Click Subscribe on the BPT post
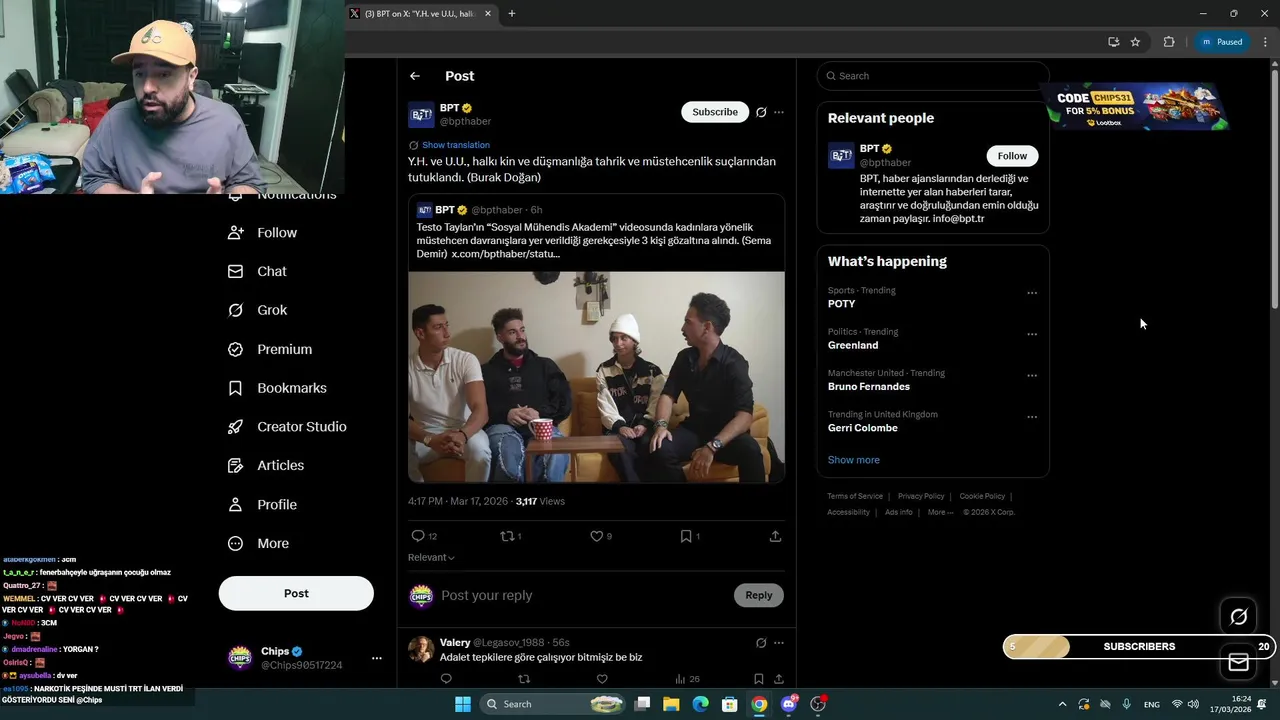 [715, 112]
